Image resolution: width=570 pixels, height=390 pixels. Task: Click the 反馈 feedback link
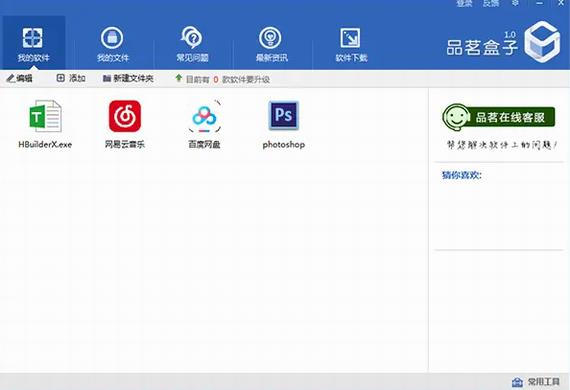491,3
